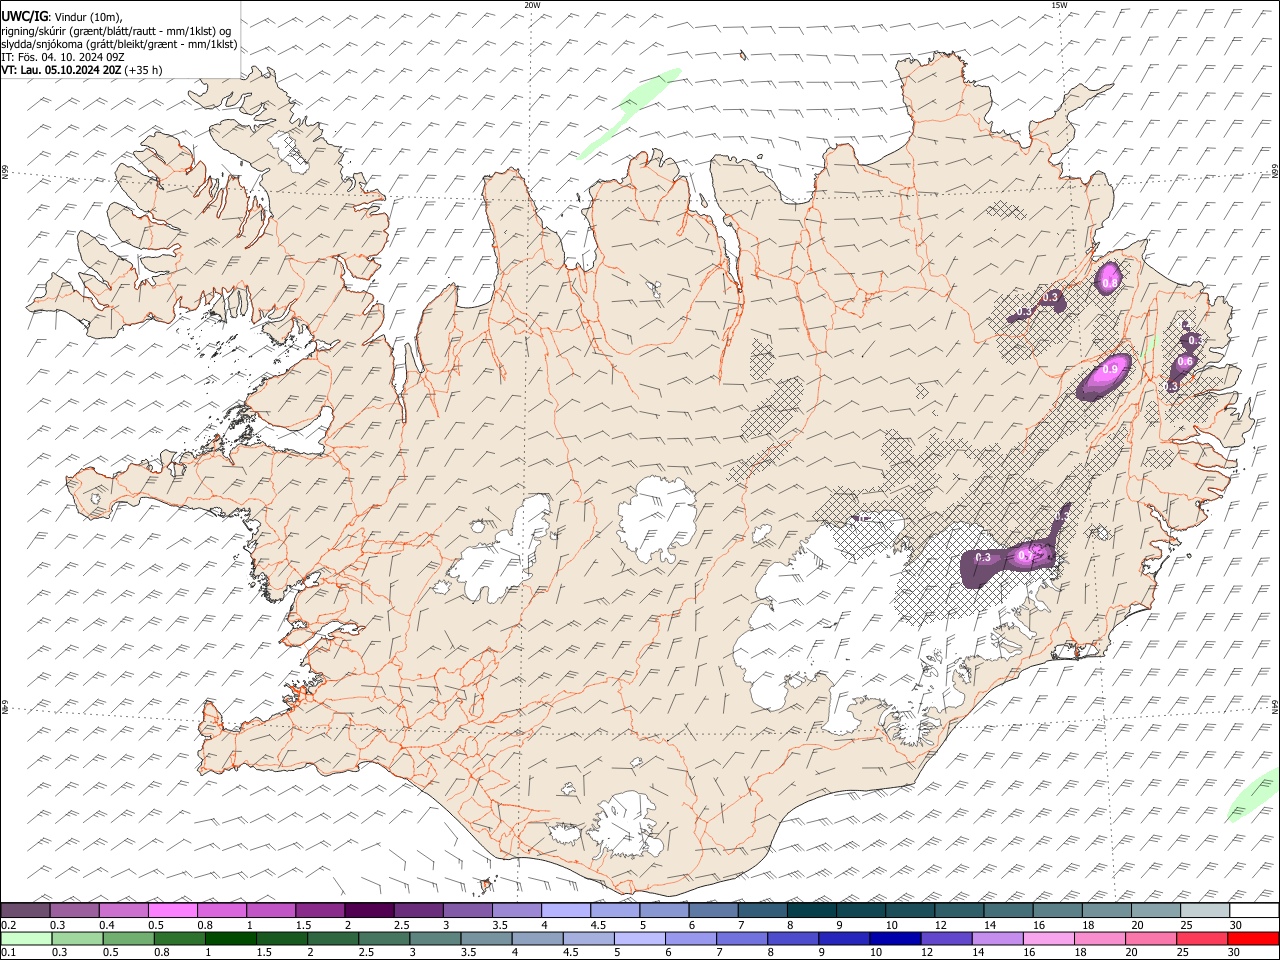Click the 0.7 precipitation value on the map
Image resolution: width=1280 pixels, height=960 pixels.
click(x=1026, y=554)
